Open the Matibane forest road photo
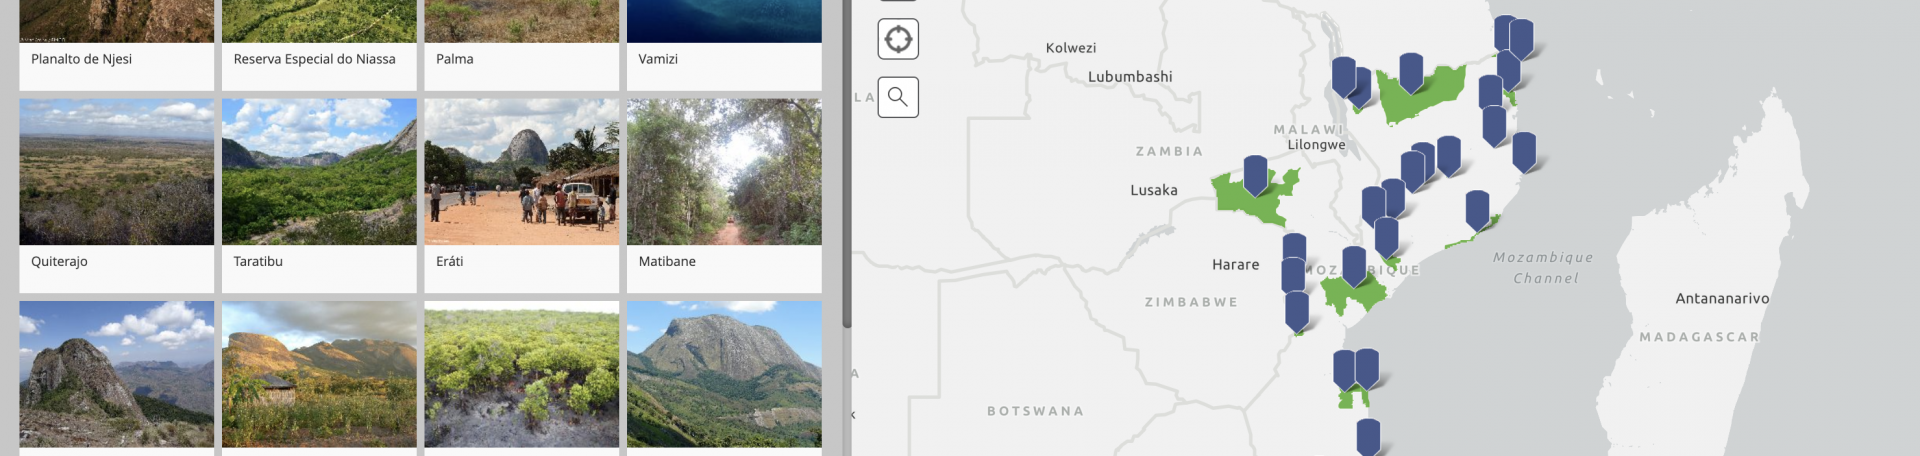Screen dimensions: 1920x456 click(724, 172)
